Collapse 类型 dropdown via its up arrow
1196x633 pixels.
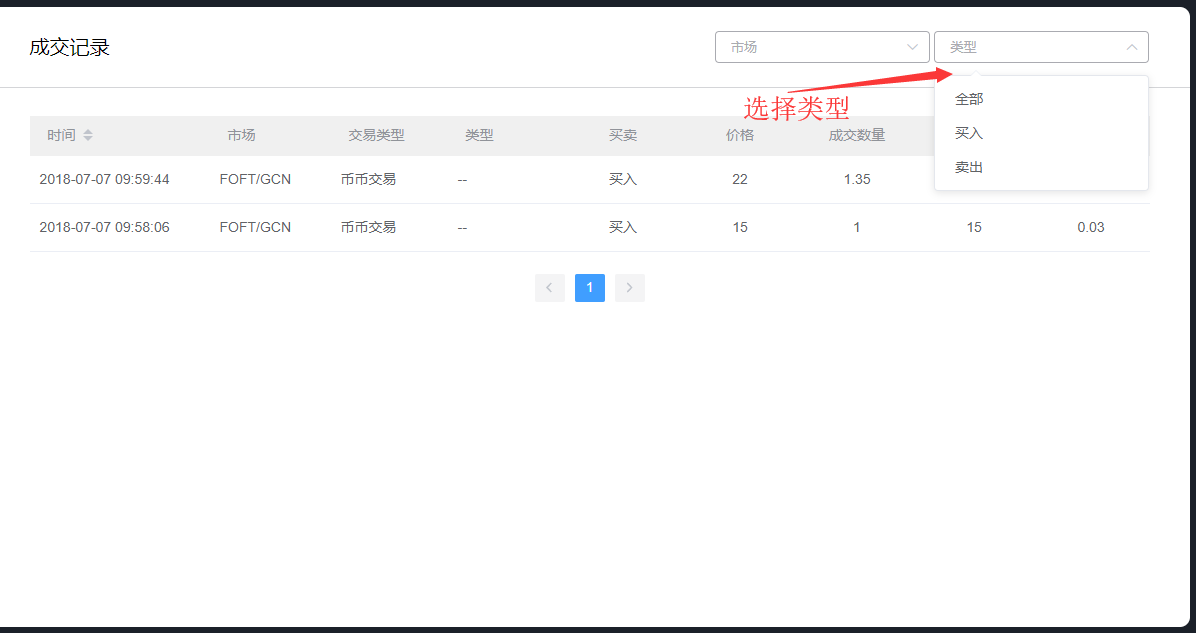pos(1131,47)
